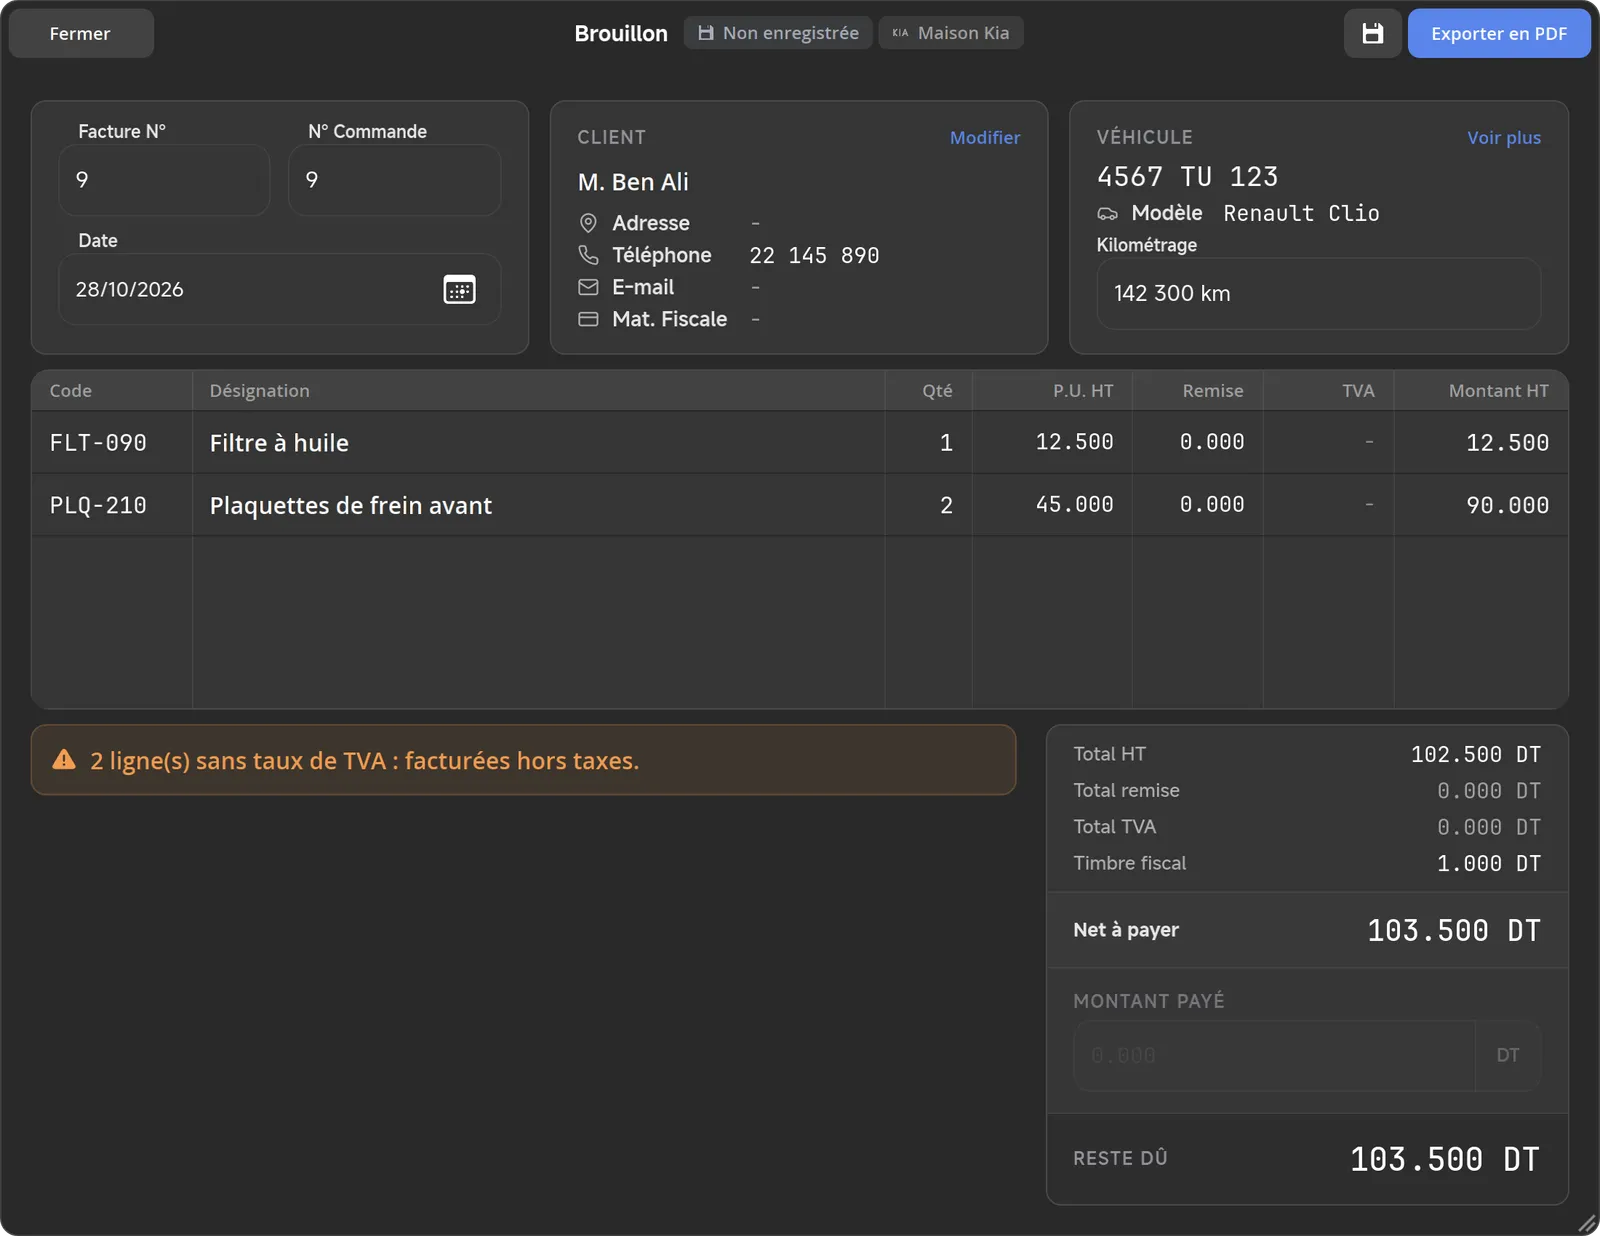The width and height of the screenshot is (1600, 1236).
Task: Click the warning triangle icon in TVA alert
Action: (64, 760)
